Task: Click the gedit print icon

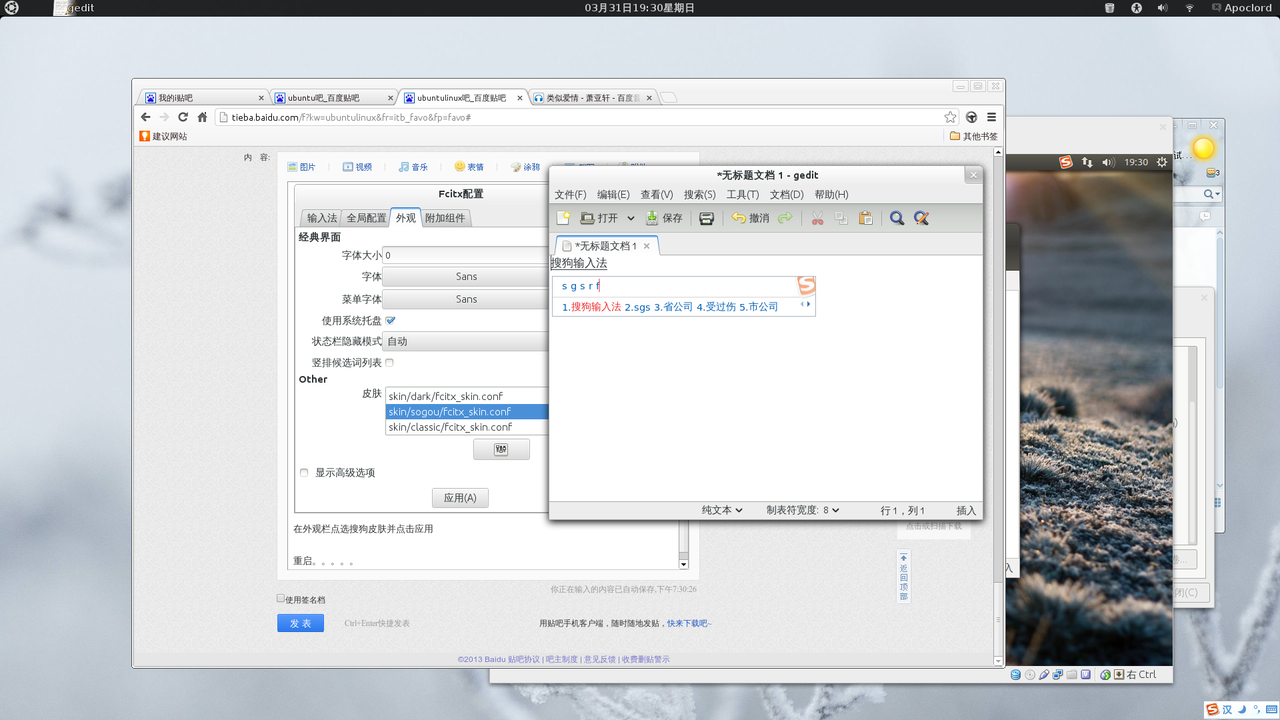Action: [706, 218]
